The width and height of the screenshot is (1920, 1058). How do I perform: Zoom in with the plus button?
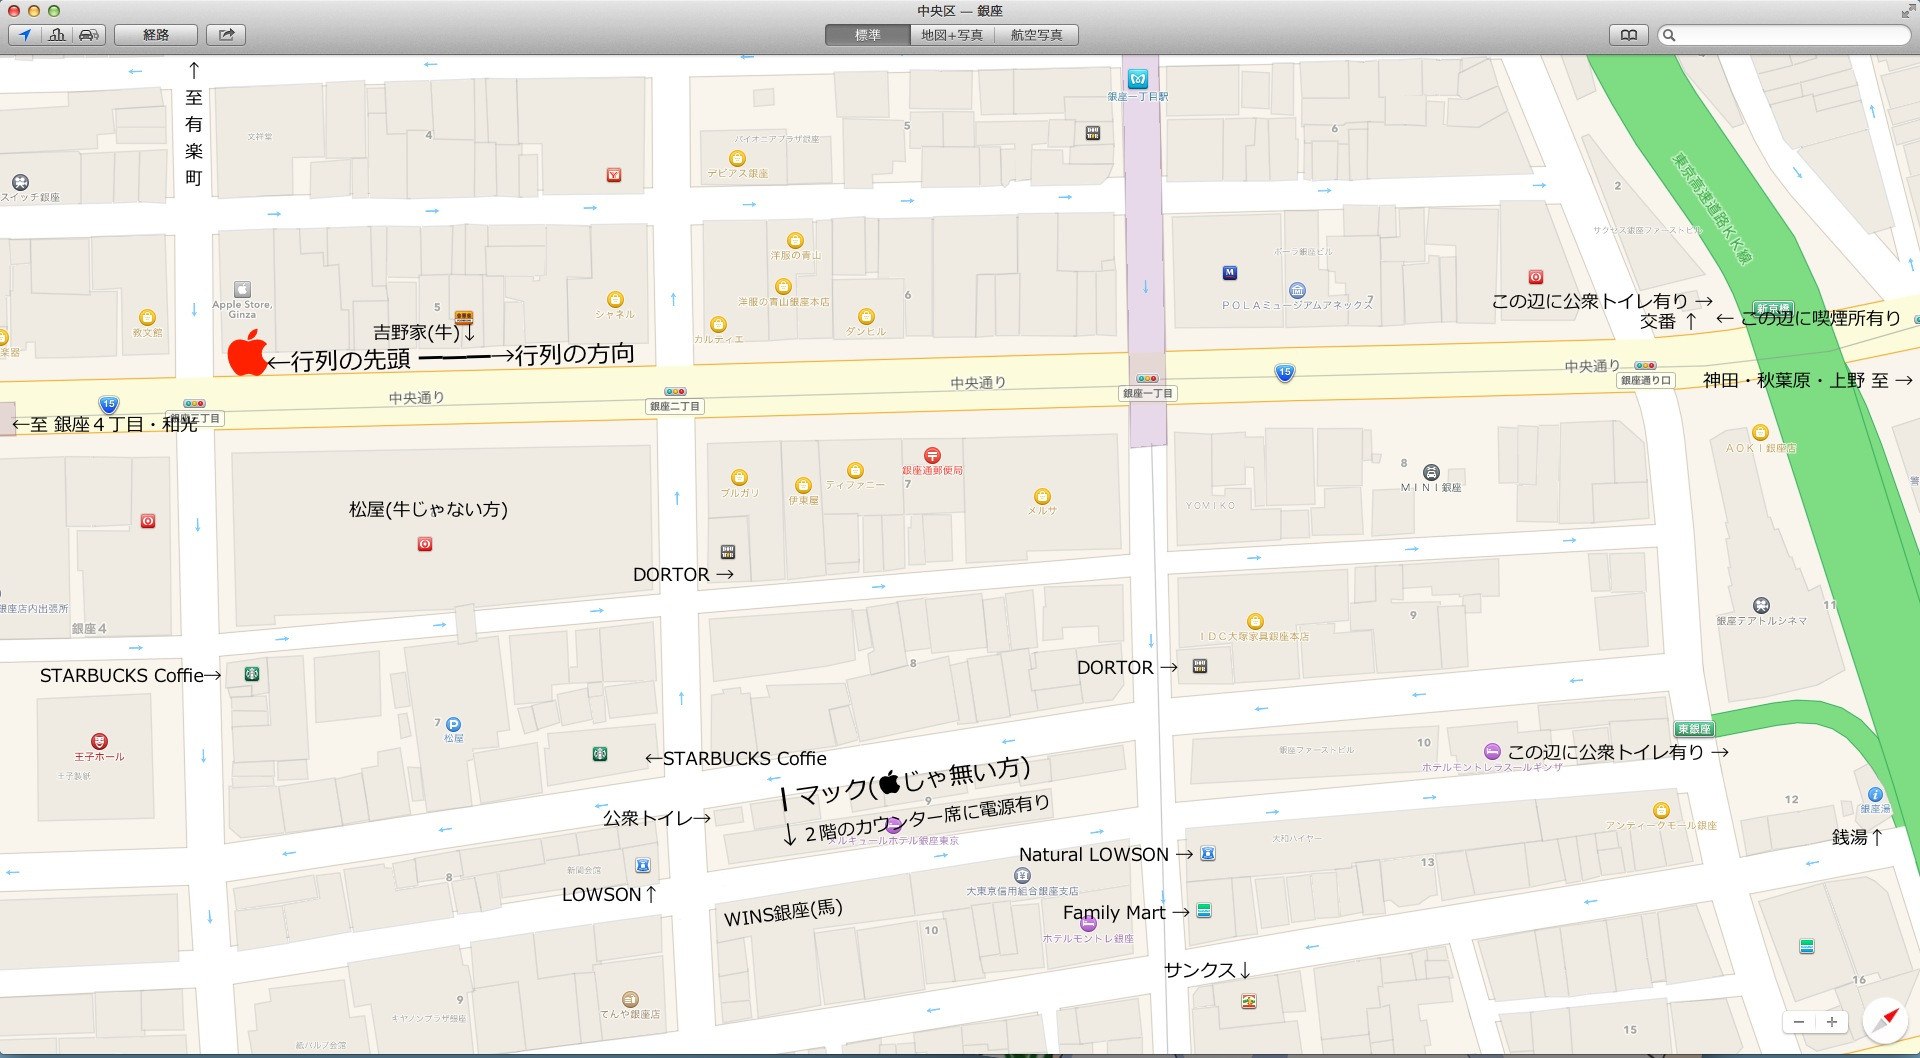(x=1831, y=1022)
